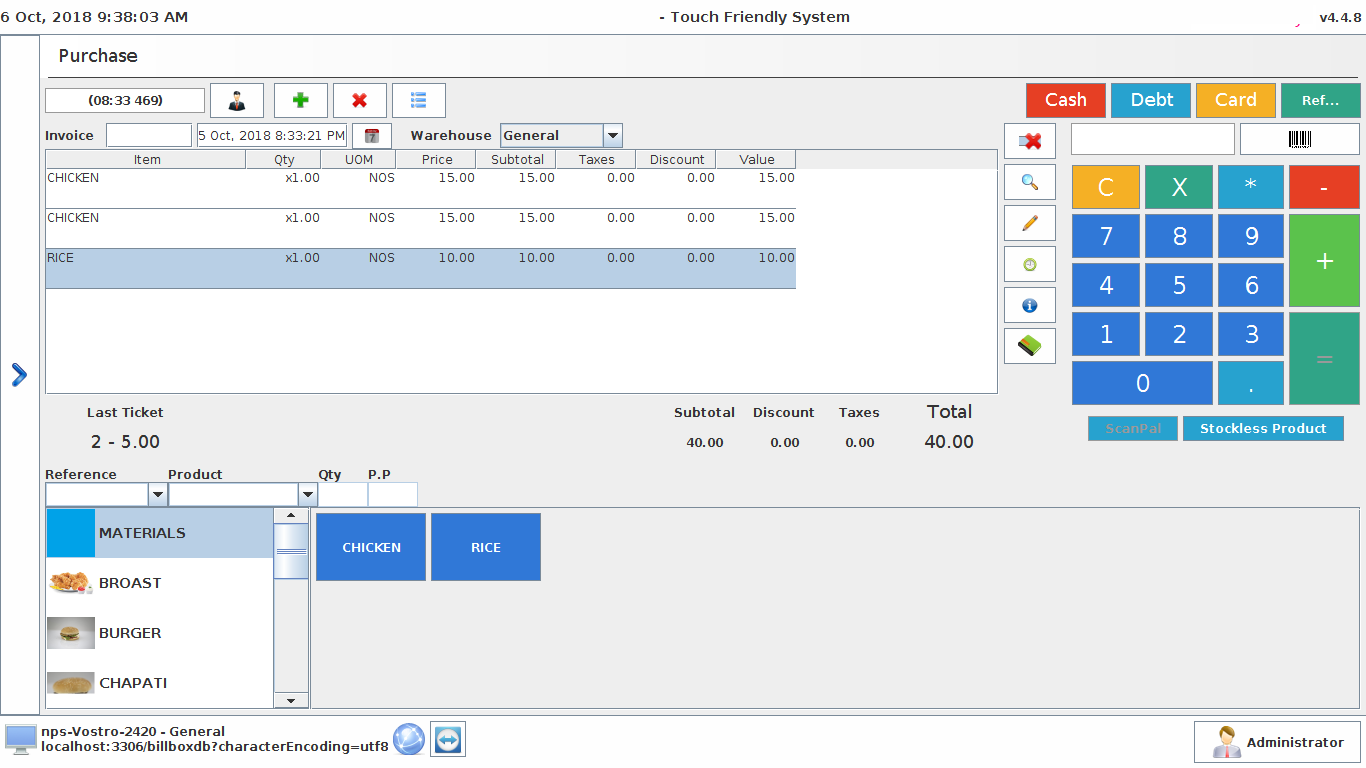Open the Product combo box arrow
Image resolution: width=1366 pixels, height=768 pixels.
307,494
